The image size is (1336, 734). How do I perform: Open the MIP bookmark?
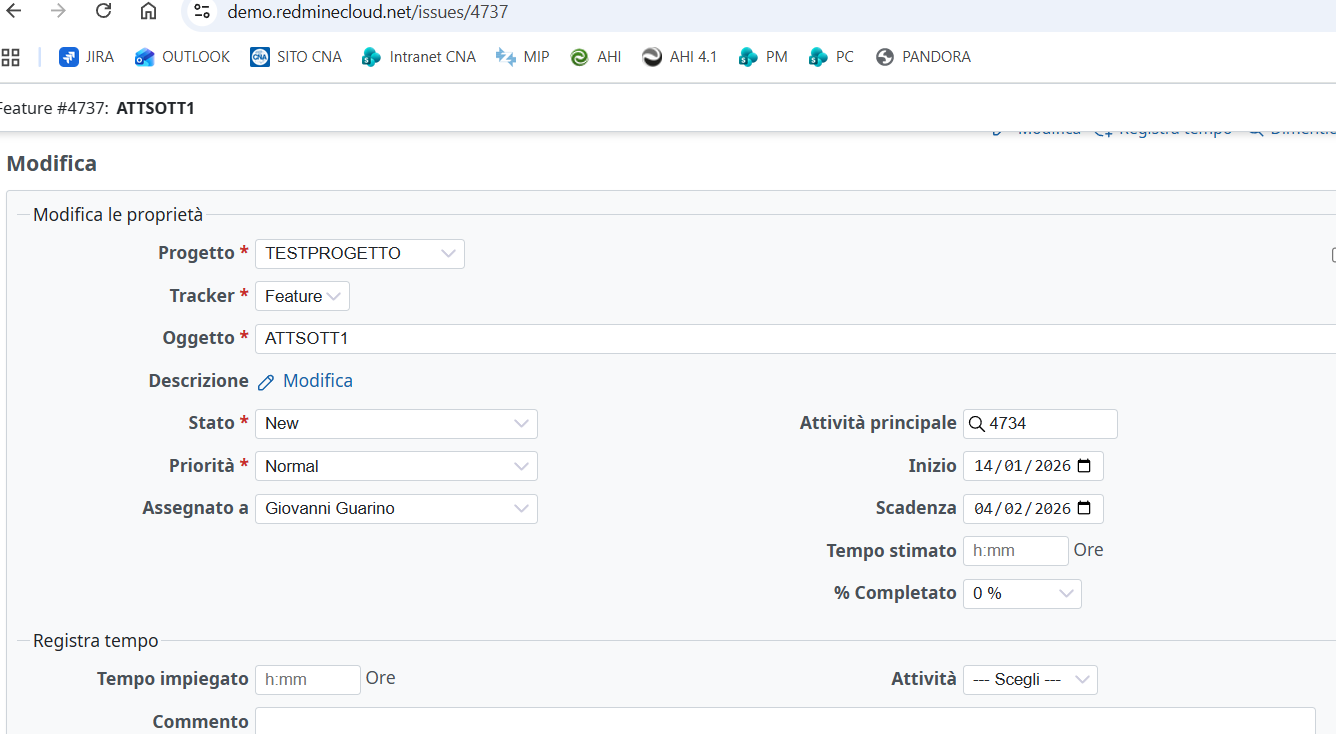tap(523, 57)
